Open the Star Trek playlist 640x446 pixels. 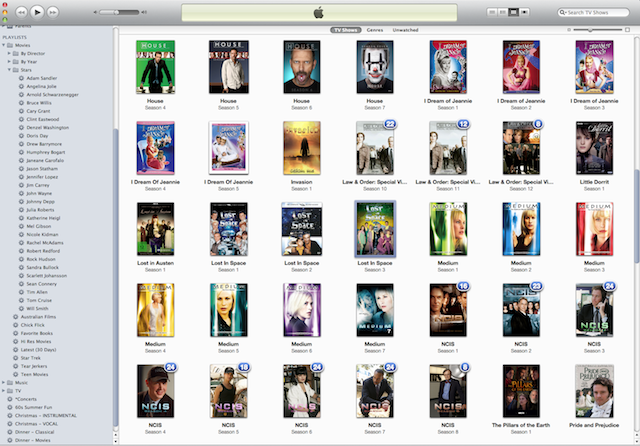[30, 358]
